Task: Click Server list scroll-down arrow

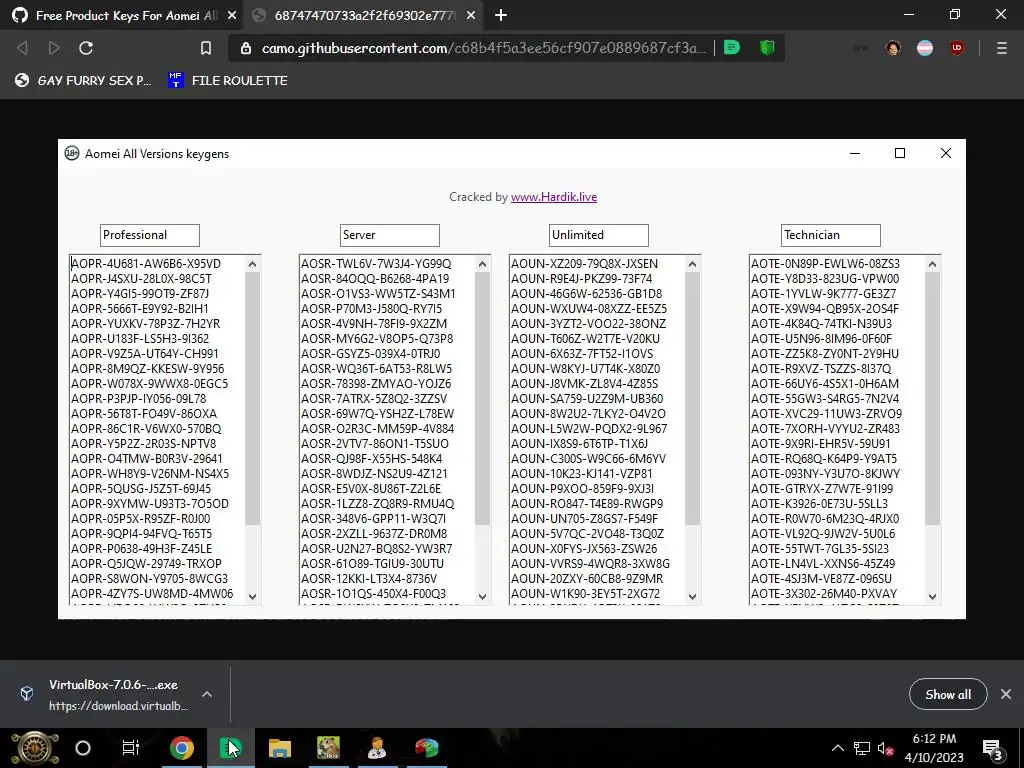Action: [483, 596]
